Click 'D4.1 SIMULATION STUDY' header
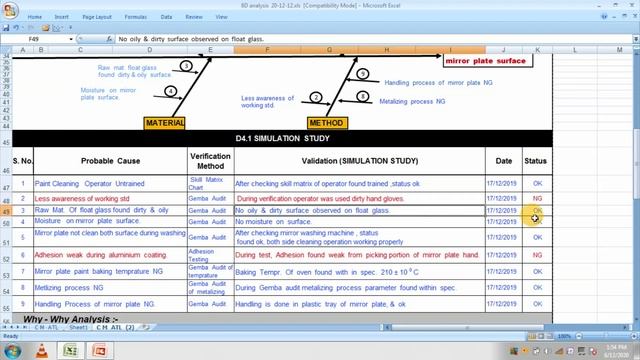Image resolution: width=640 pixels, height=360 pixels. tap(282, 138)
